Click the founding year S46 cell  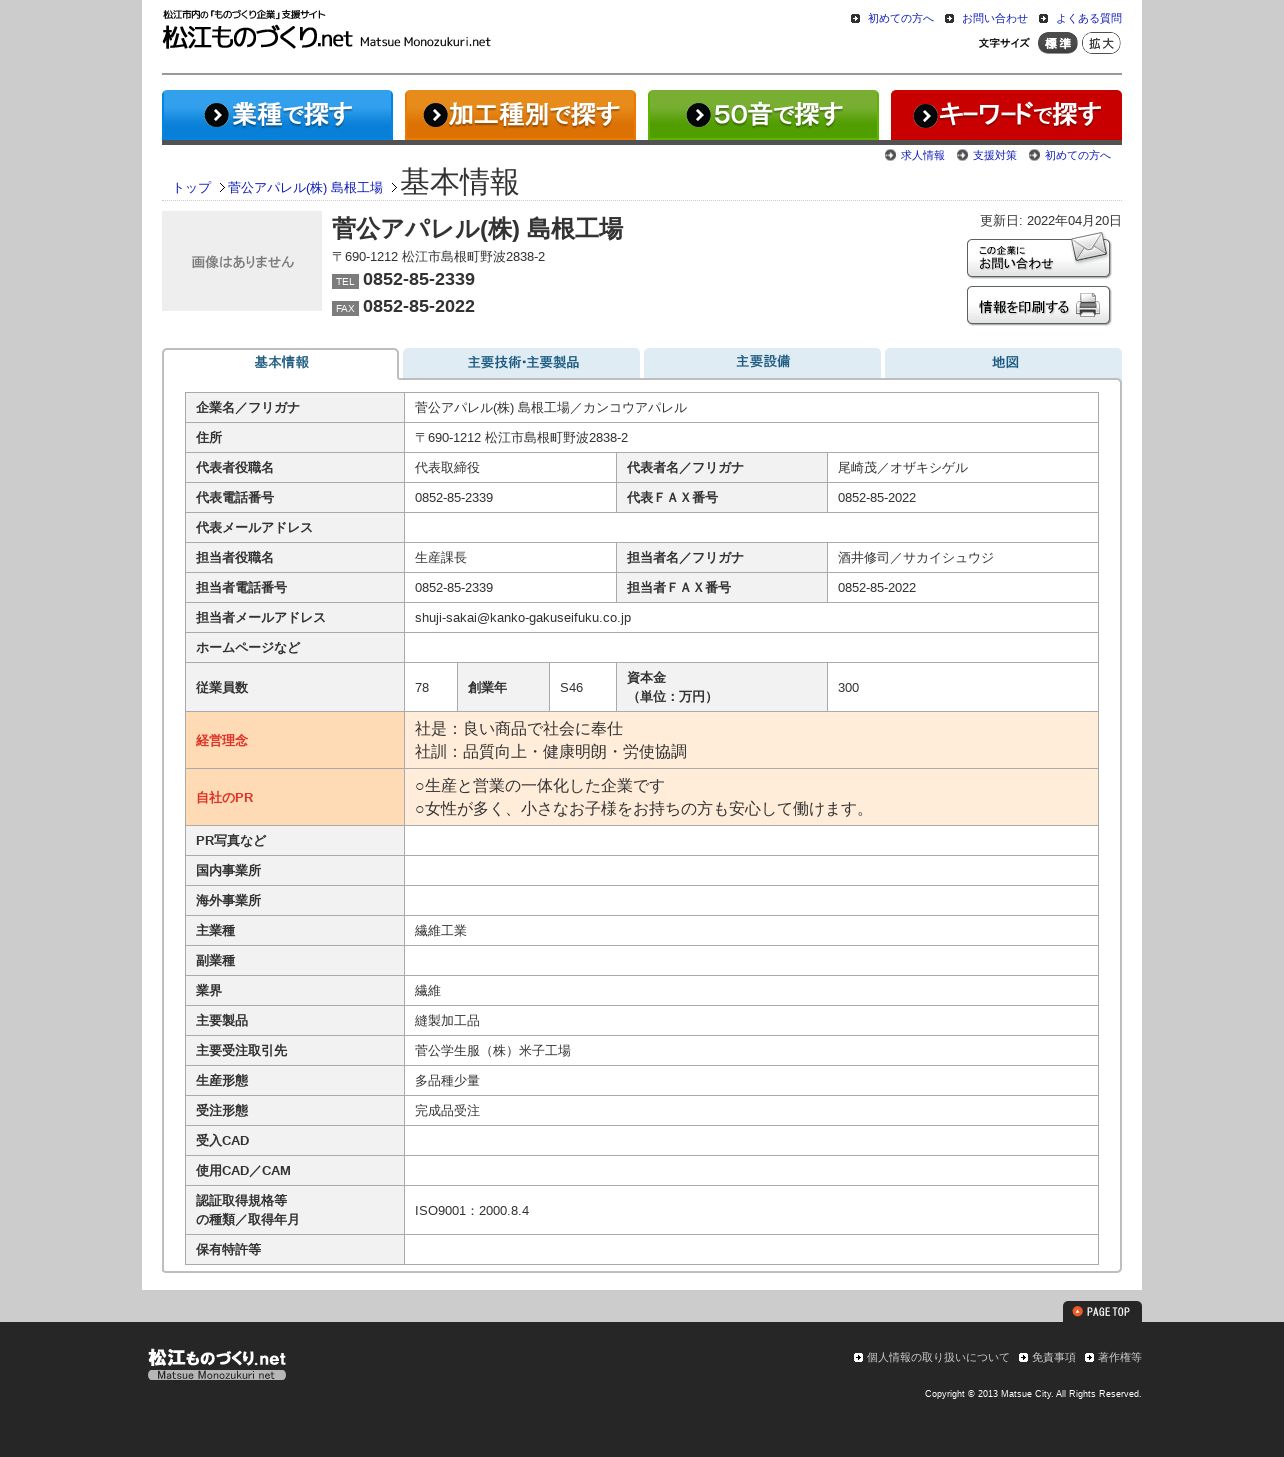click(583, 688)
